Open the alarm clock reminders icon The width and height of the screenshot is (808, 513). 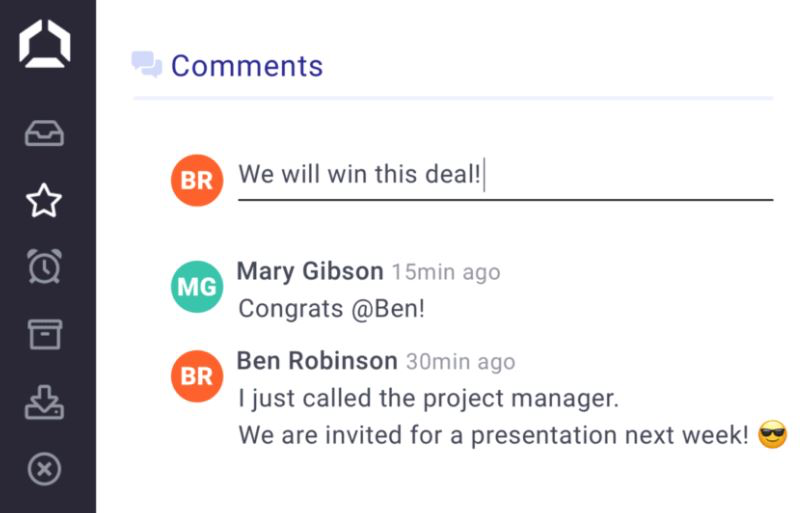[x=44, y=267]
